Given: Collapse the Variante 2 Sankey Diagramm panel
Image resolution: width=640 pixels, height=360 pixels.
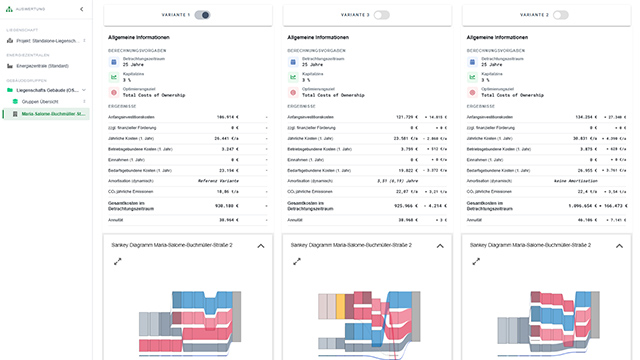Looking at the screenshot, I should [x=619, y=246].
